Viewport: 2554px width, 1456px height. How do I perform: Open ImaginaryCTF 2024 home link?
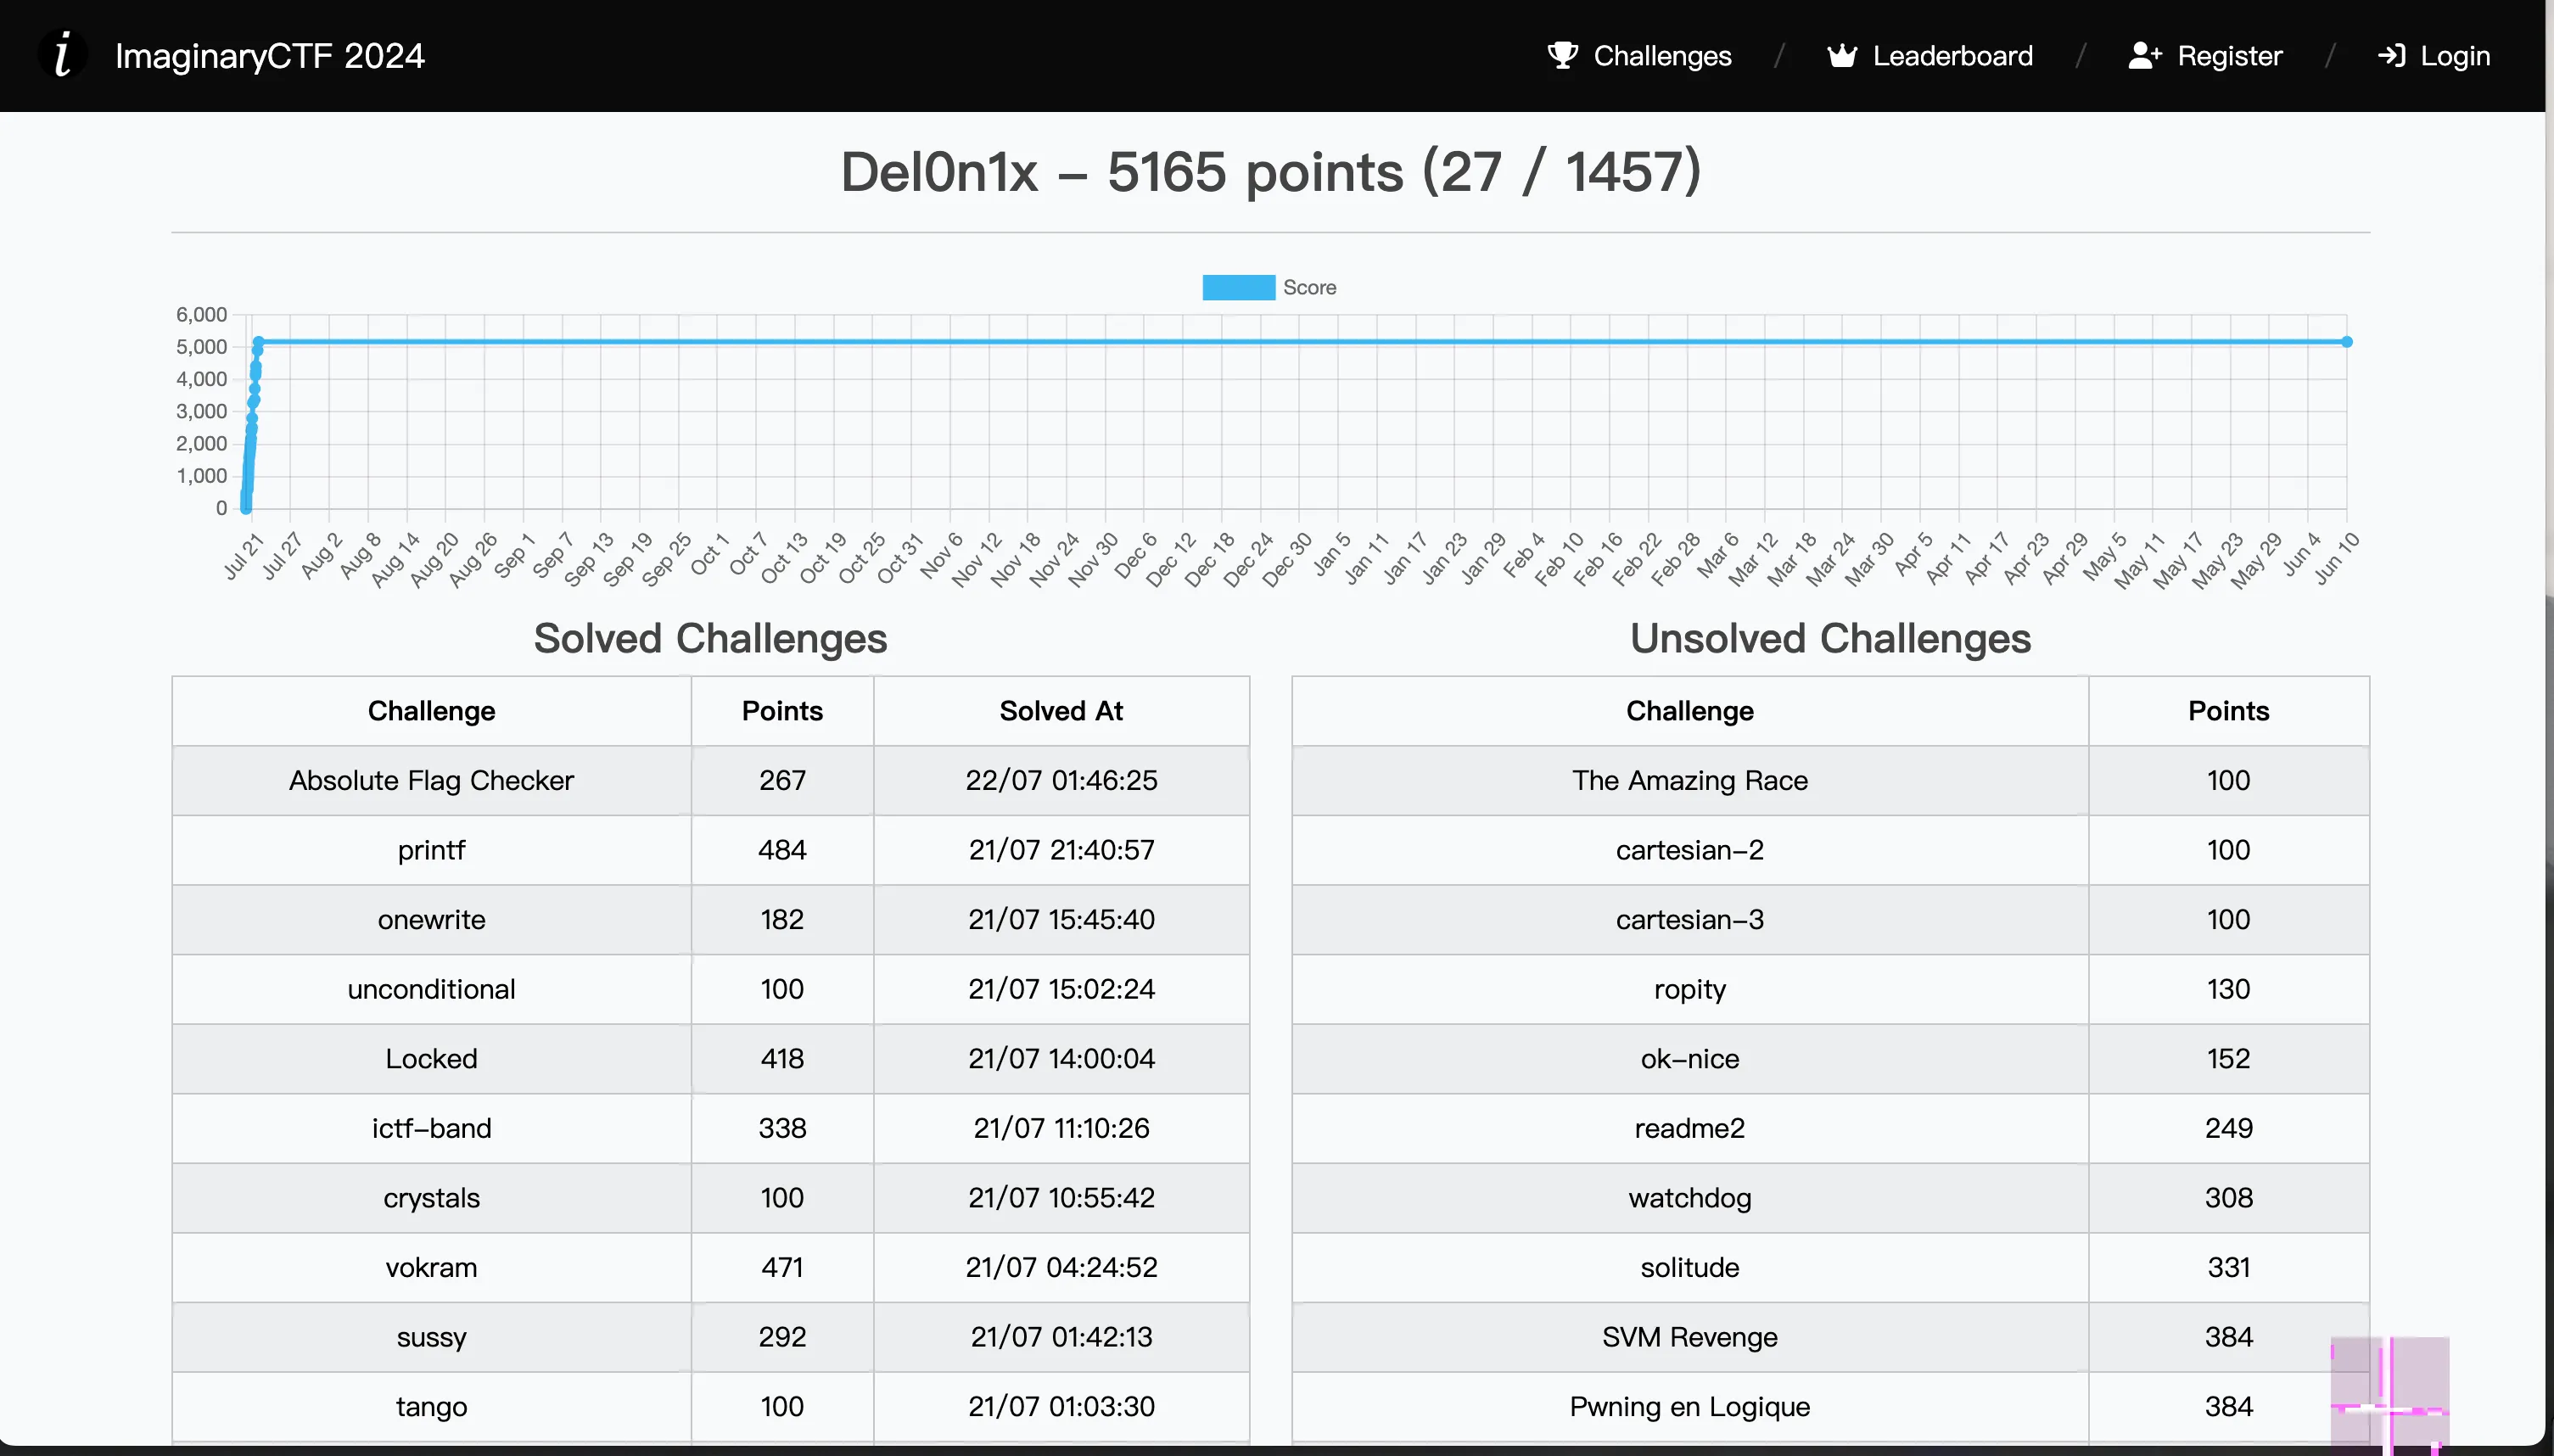[269, 56]
